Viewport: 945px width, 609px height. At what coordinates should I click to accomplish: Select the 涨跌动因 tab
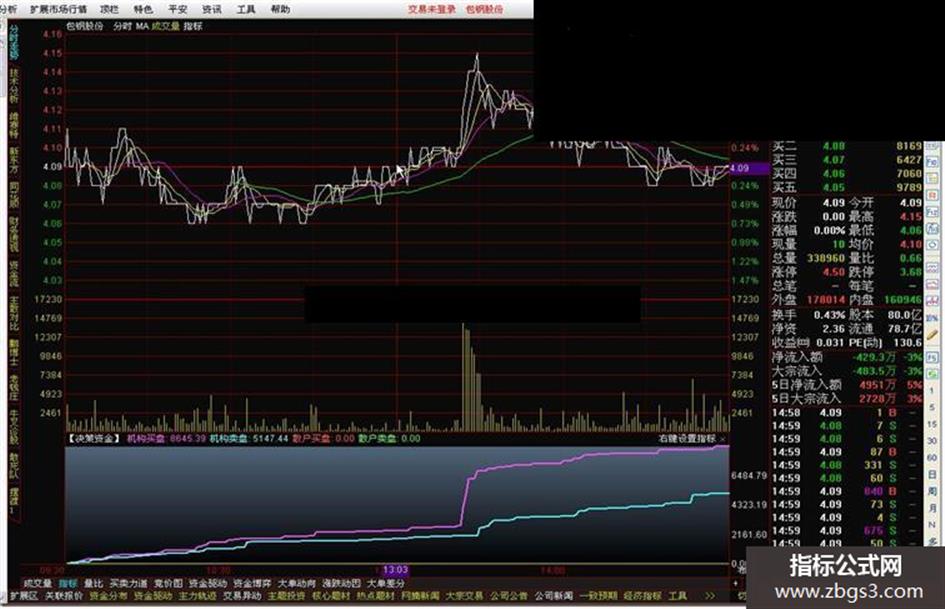click(x=341, y=584)
